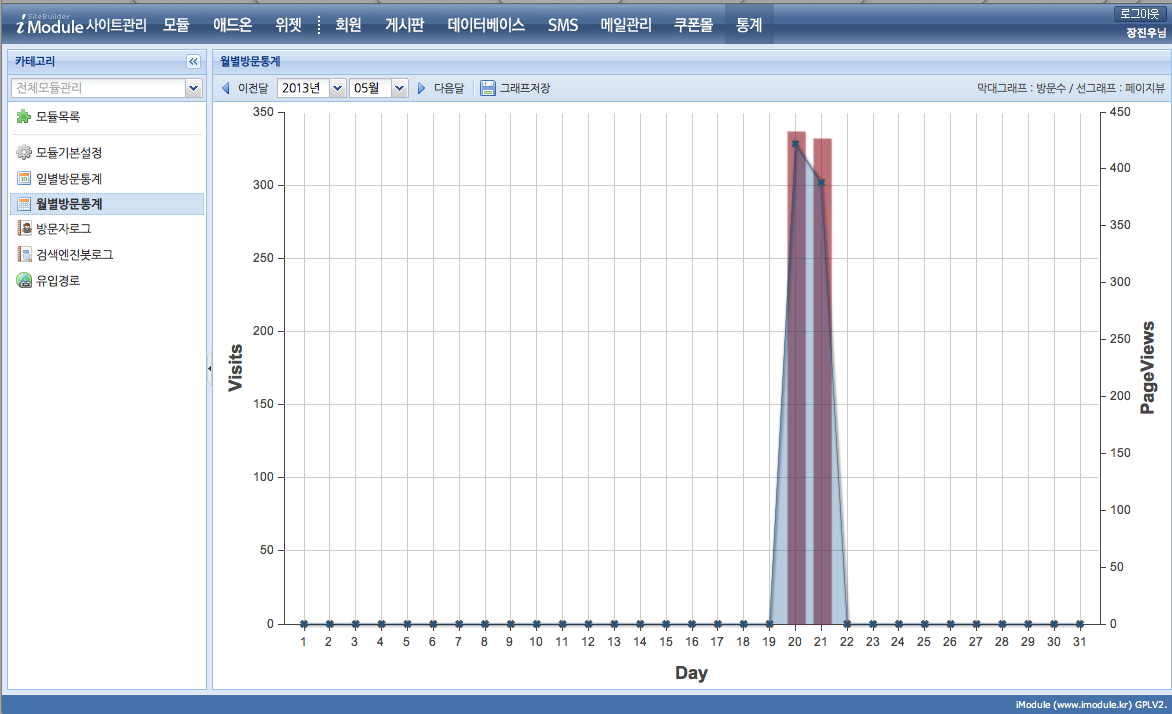The image size is (1172, 714).
Task: Click the 그래프저장 floppy disk icon
Action: (x=488, y=88)
